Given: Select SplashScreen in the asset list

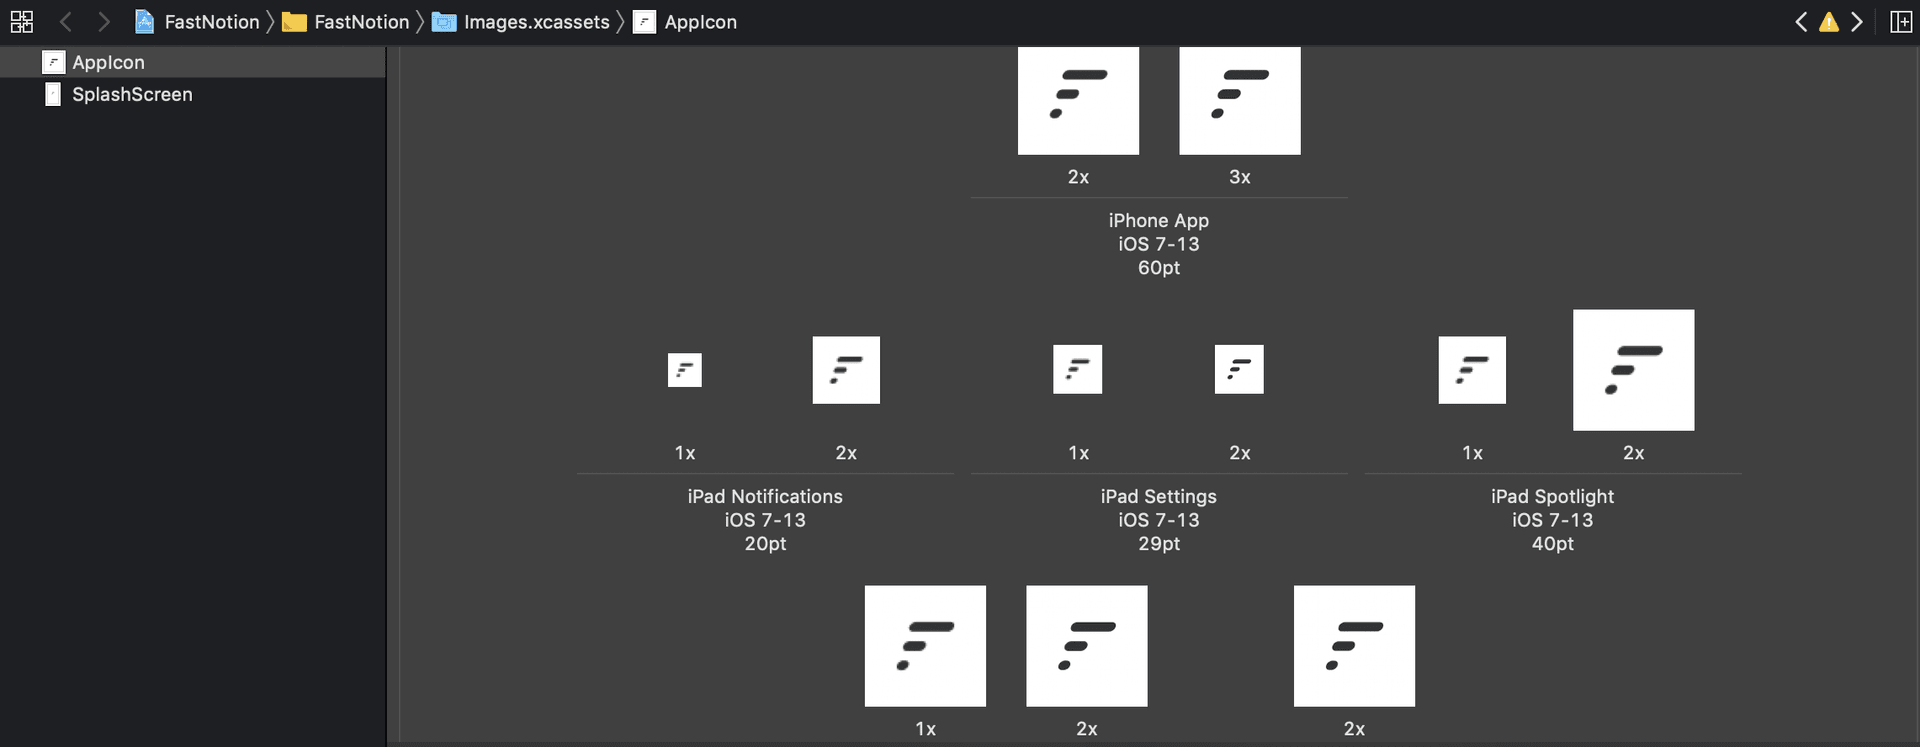Looking at the screenshot, I should (193, 94).
